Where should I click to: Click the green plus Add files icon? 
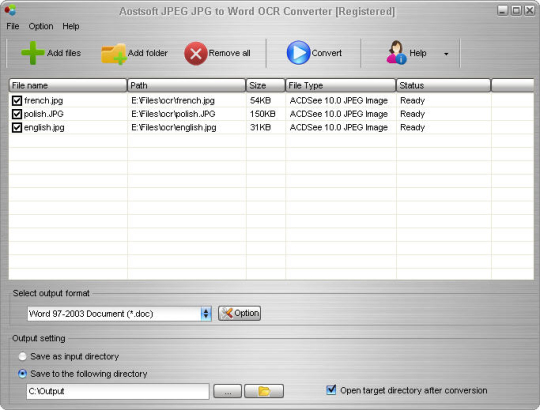coord(33,53)
